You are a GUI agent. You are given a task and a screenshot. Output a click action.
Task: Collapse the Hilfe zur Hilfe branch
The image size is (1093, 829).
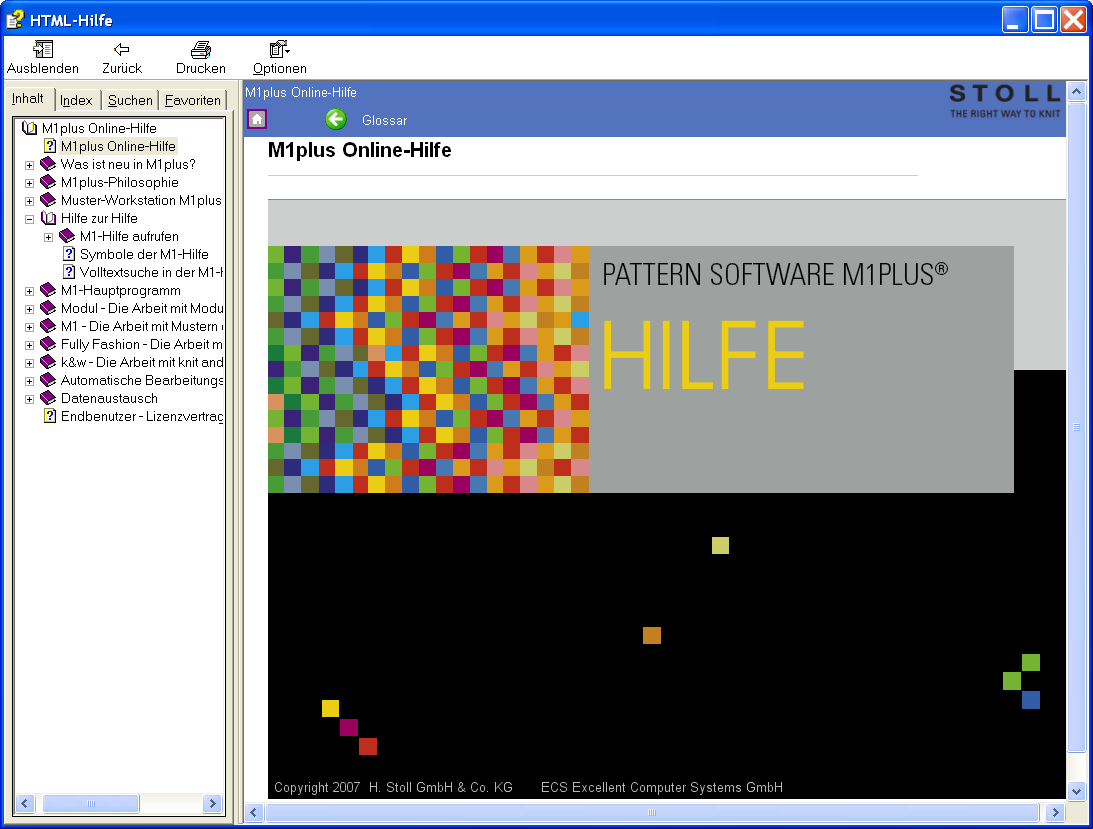pyautogui.click(x=29, y=218)
